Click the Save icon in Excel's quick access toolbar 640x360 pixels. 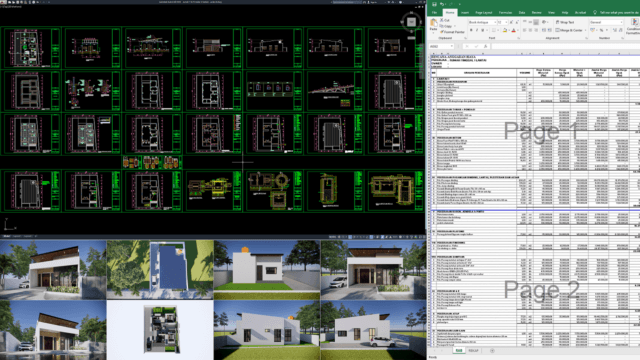[434, 4]
